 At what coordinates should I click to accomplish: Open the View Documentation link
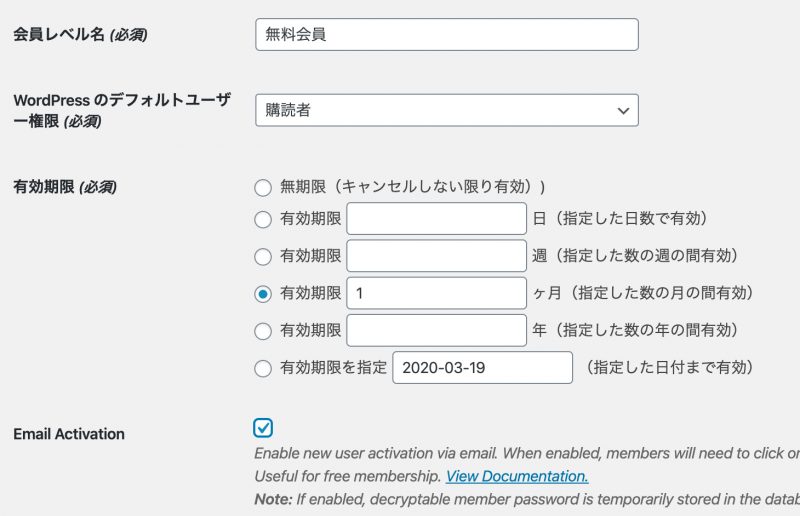tap(516, 476)
